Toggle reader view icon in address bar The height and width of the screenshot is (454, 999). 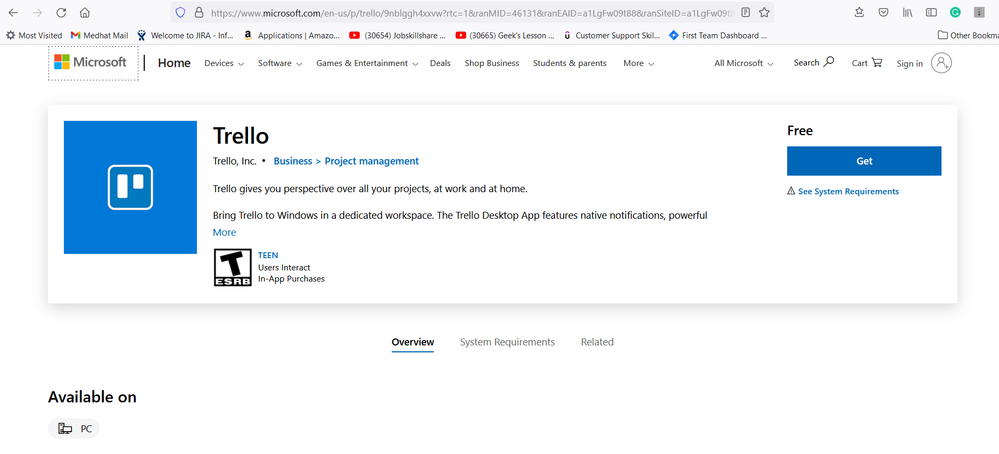745,12
